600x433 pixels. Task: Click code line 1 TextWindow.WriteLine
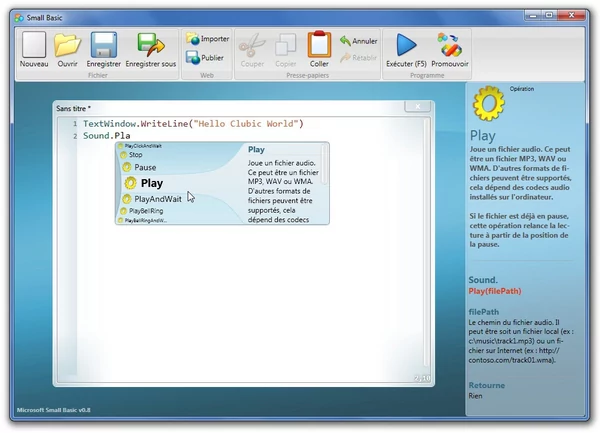(193, 124)
